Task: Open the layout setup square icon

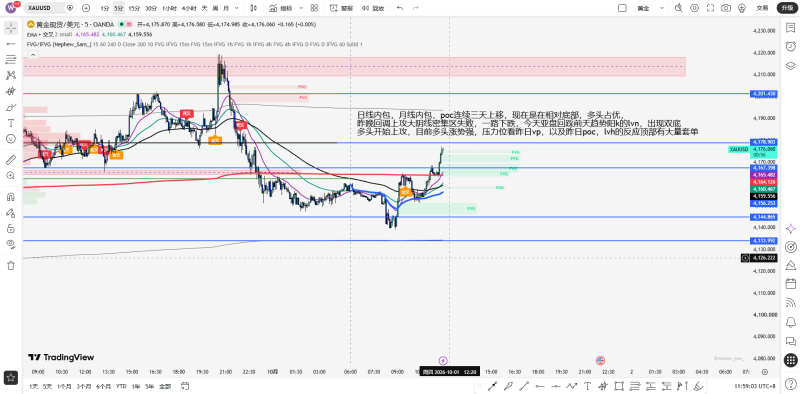Action: pos(622,8)
